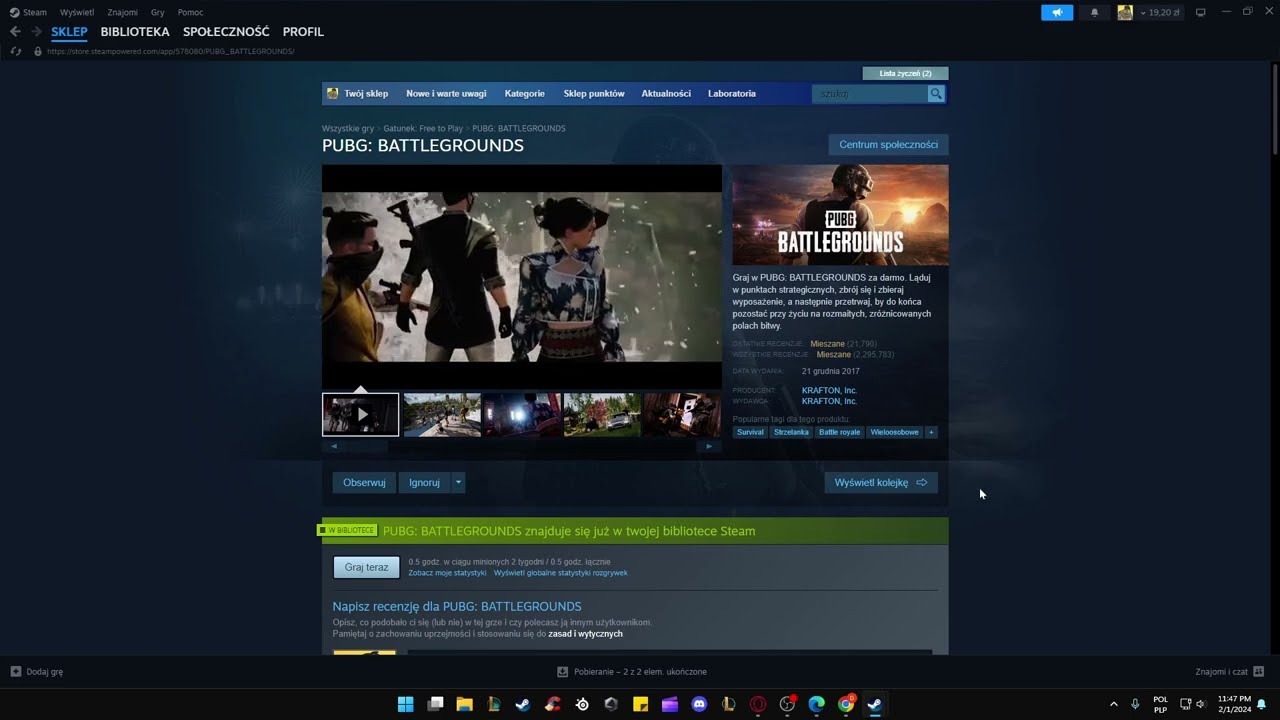Viewport: 1280px width, 720px height.
Task: Open the downloads icon in bottom bar
Action: [x=563, y=672]
